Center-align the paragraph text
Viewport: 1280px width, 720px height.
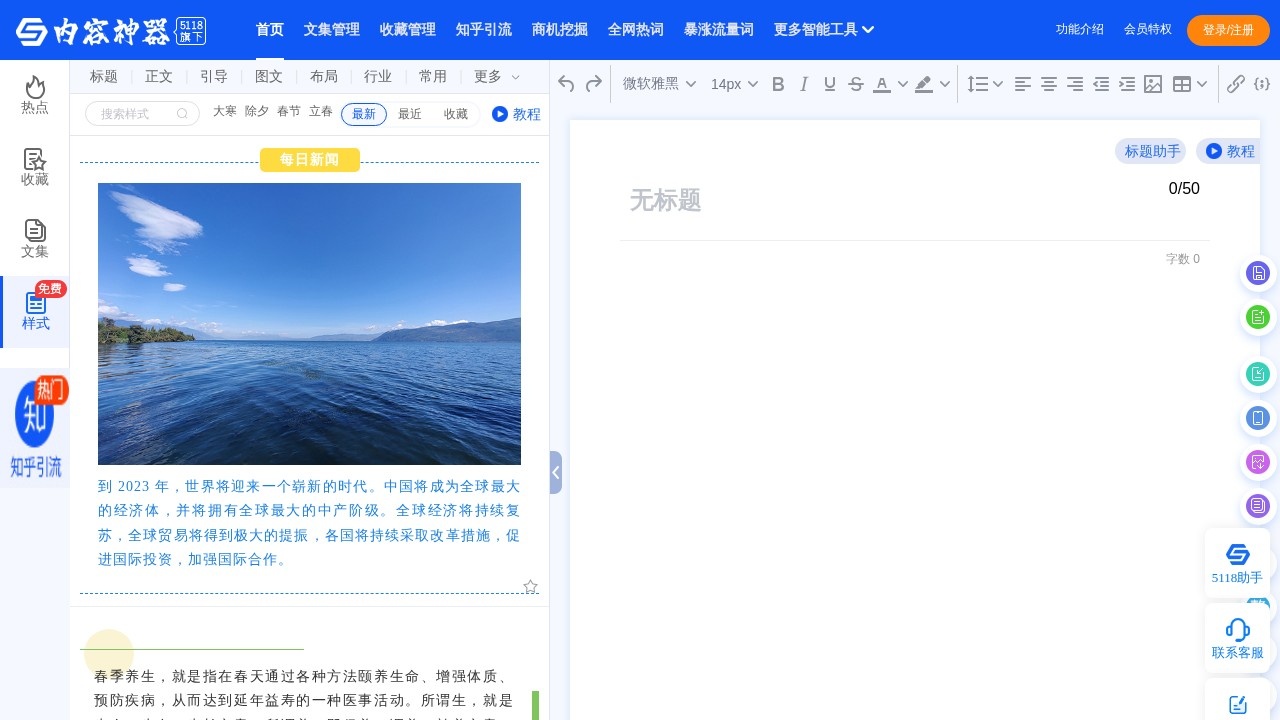(x=1048, y=84)
